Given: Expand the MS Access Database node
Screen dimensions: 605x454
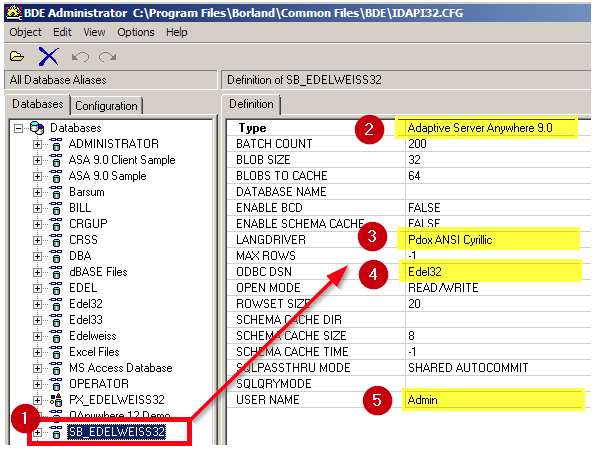Looking at the screenshot, I should pyautogui.click(x=37, y=368).
